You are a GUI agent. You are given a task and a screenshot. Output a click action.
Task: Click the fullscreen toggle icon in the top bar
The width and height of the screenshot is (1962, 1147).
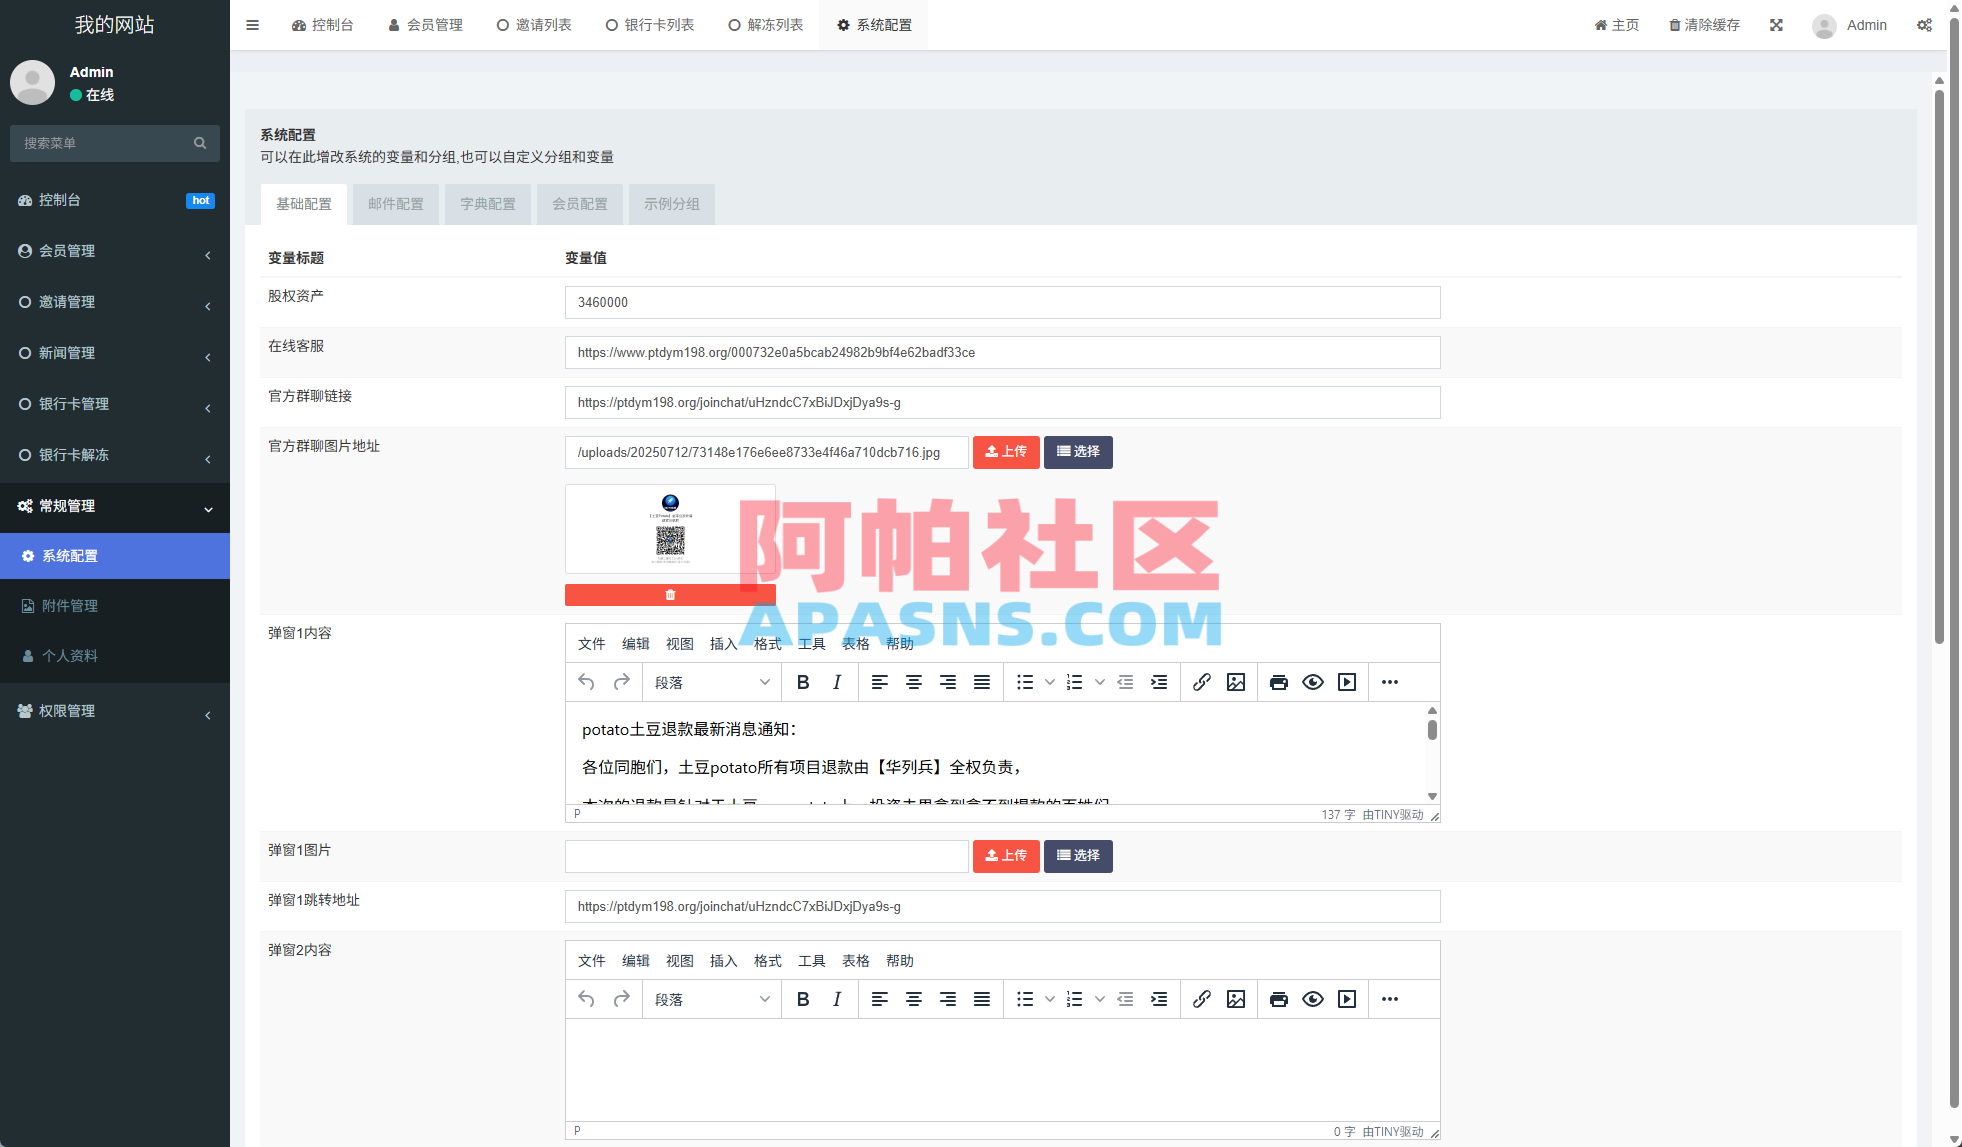coord(1776,25)
